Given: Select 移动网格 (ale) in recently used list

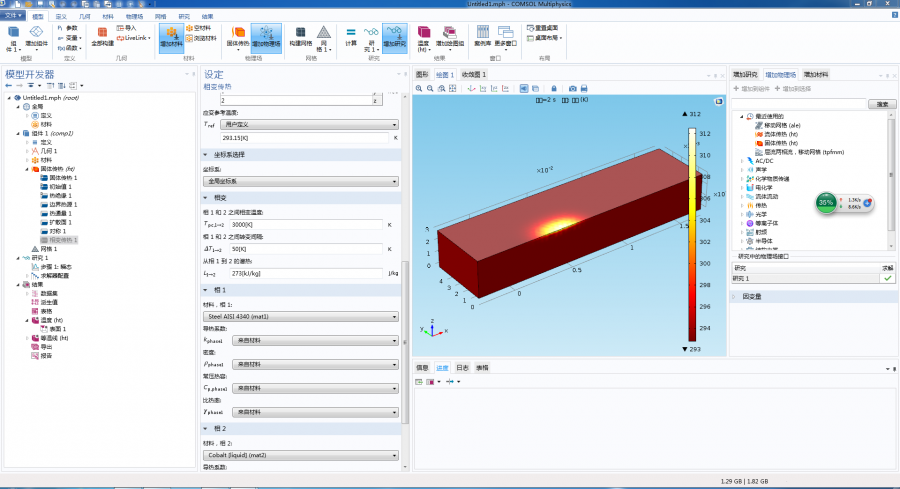Looking at the screenshot, I should (778, 125).
